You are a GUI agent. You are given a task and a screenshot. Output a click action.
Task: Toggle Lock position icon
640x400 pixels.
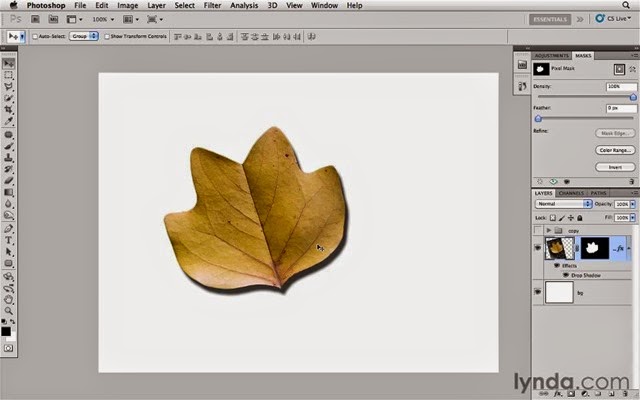(x=571, y=218)
